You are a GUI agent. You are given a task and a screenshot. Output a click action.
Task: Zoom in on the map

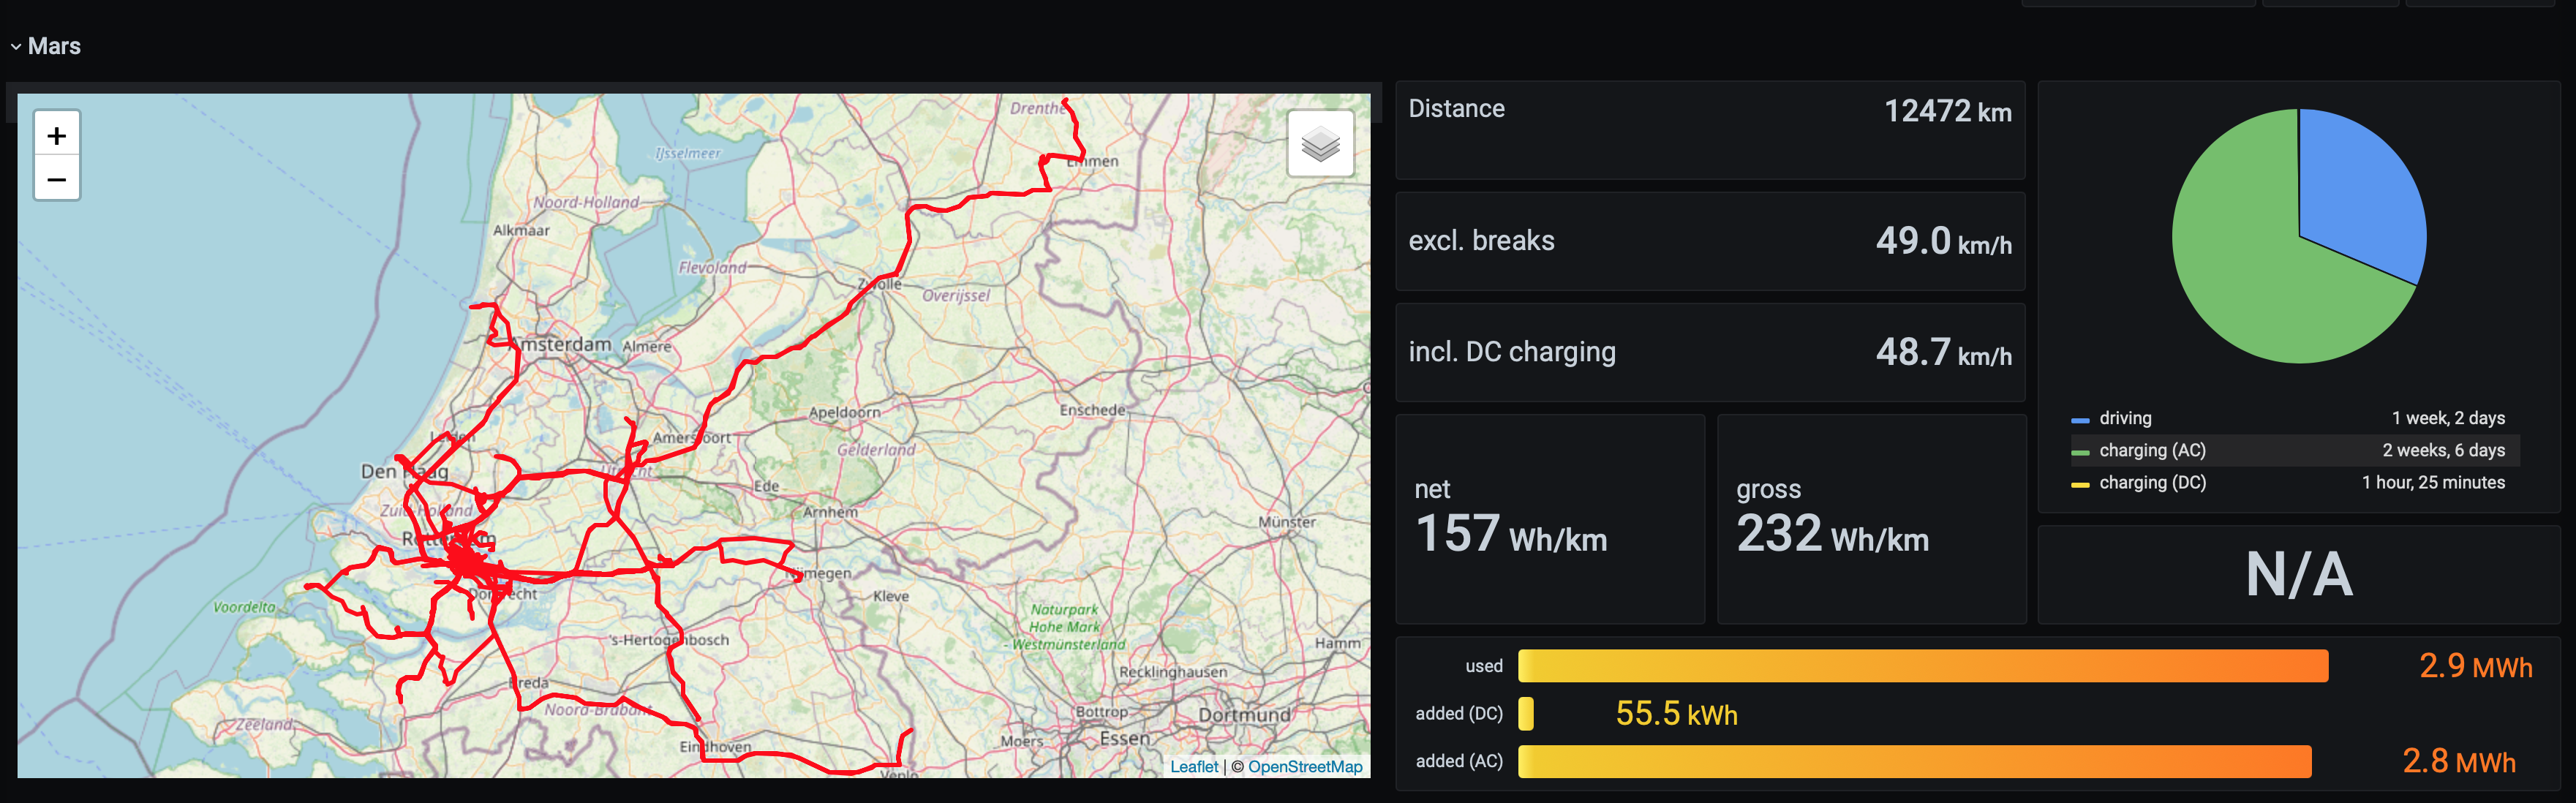pos(57,136)
